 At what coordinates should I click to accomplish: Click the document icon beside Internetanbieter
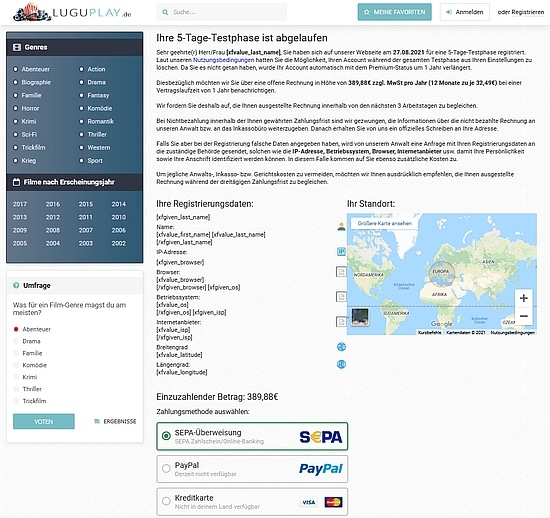click(341, 321)
